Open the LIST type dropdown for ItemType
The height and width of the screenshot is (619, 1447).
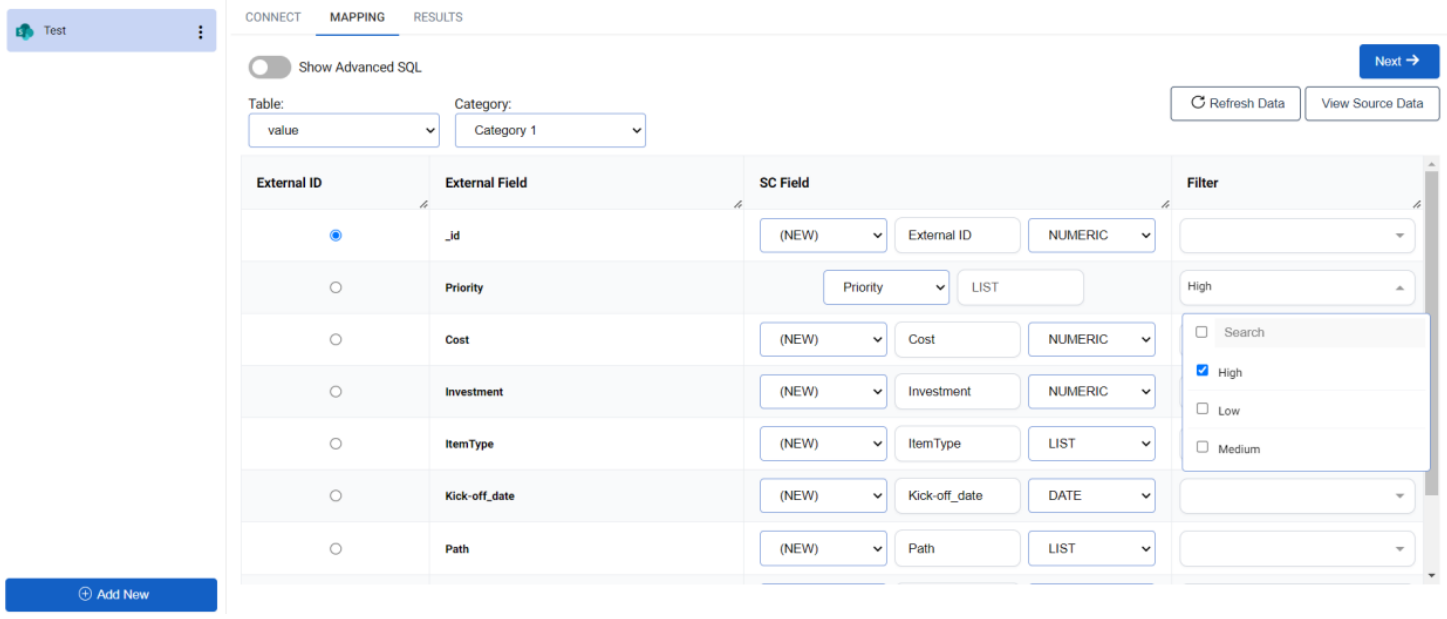[1091, 443]
